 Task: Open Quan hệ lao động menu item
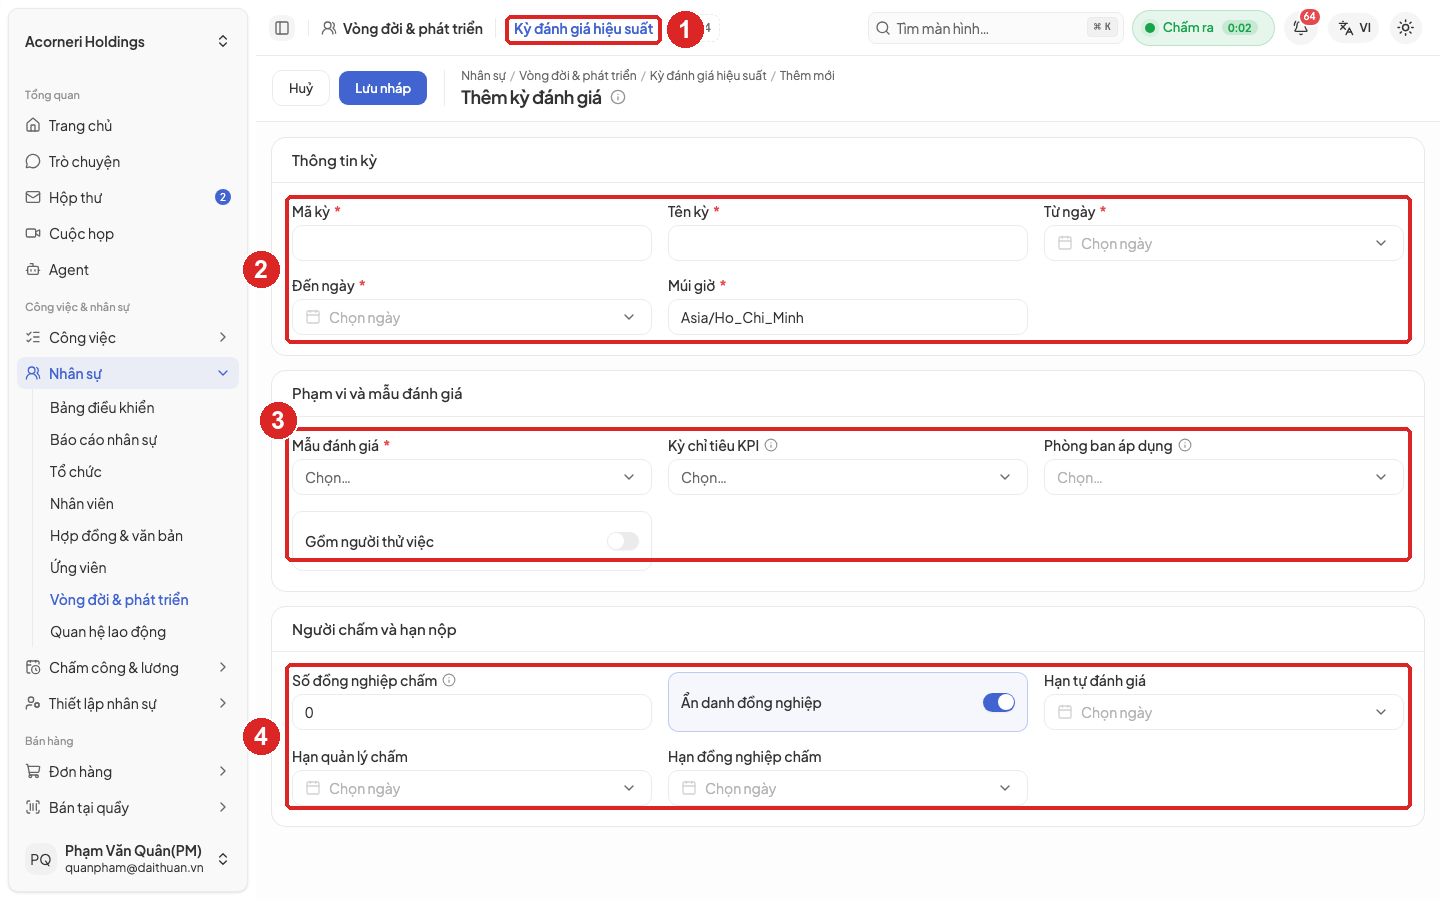click(108, 632)
